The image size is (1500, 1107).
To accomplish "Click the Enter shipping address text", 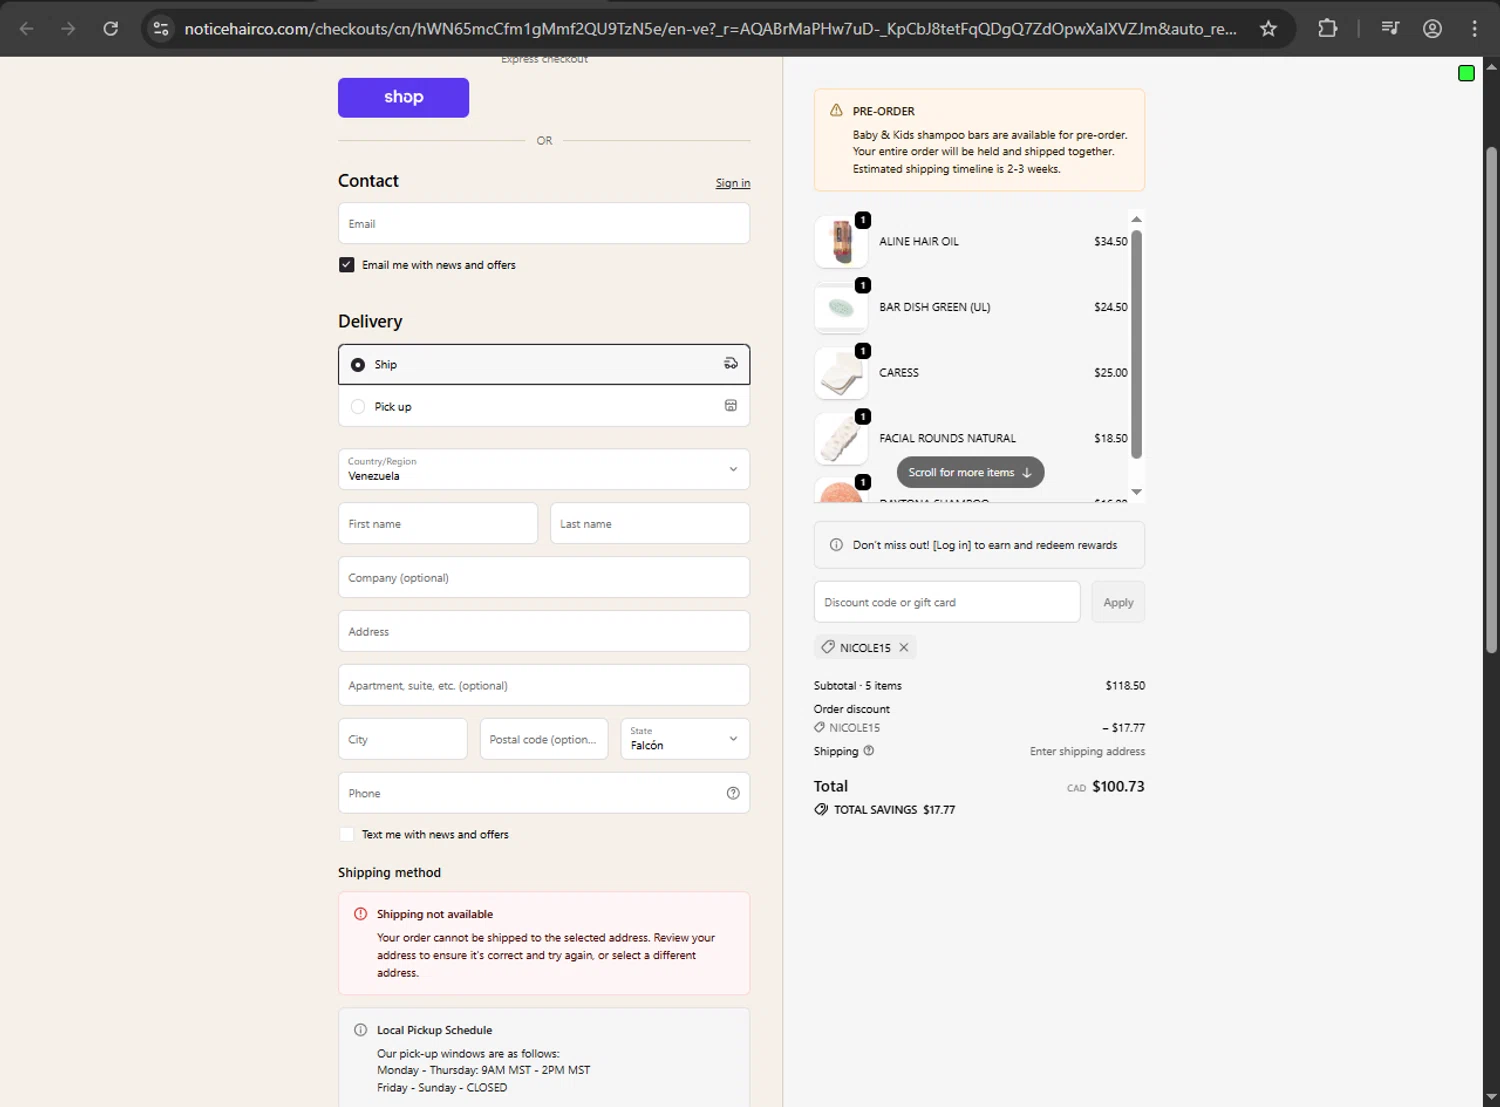I will coord(1087,751).
